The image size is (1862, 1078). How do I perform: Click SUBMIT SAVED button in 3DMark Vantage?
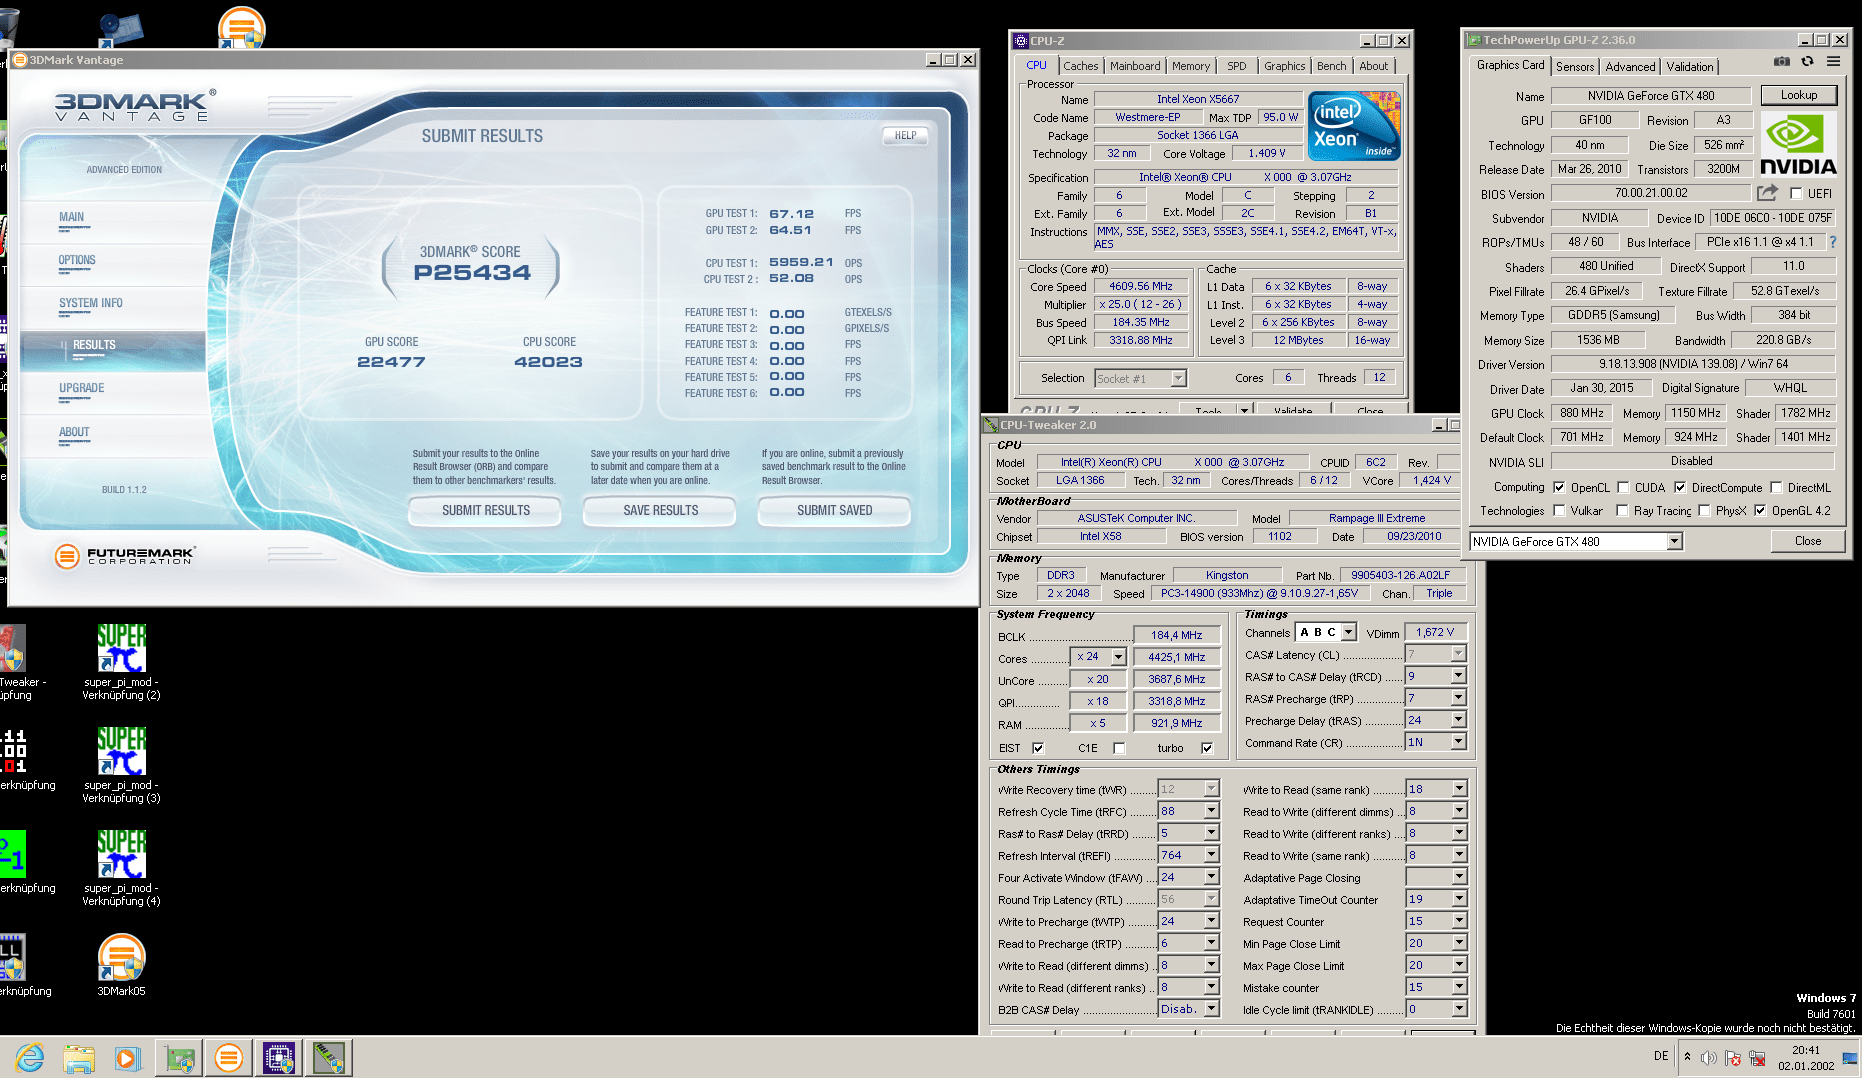point(835,511)
